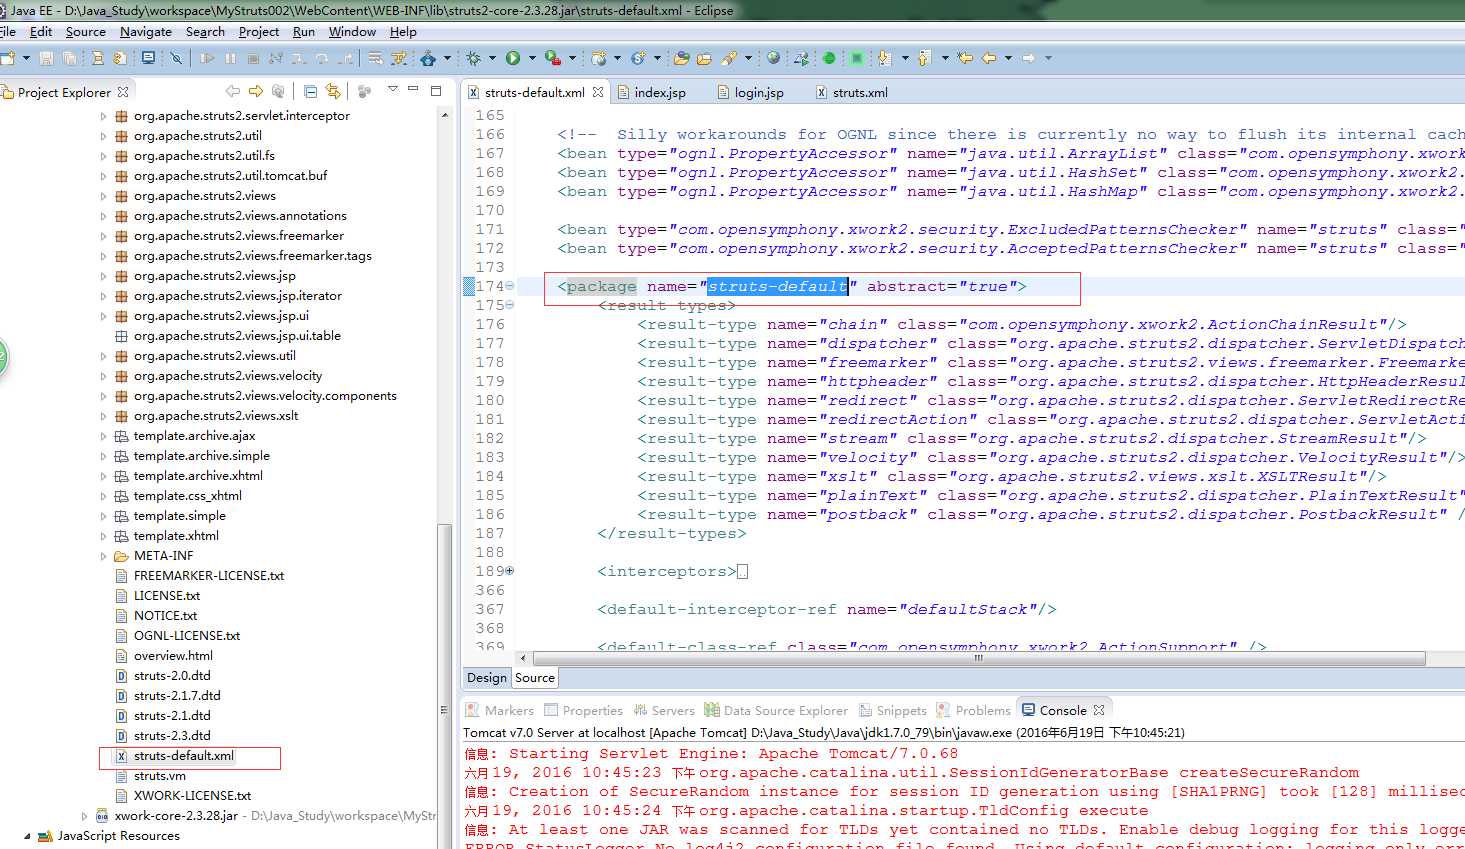Click the Previous Annotation icon
This screenshot has width=1465, height=849.
(x=924, y=58)
